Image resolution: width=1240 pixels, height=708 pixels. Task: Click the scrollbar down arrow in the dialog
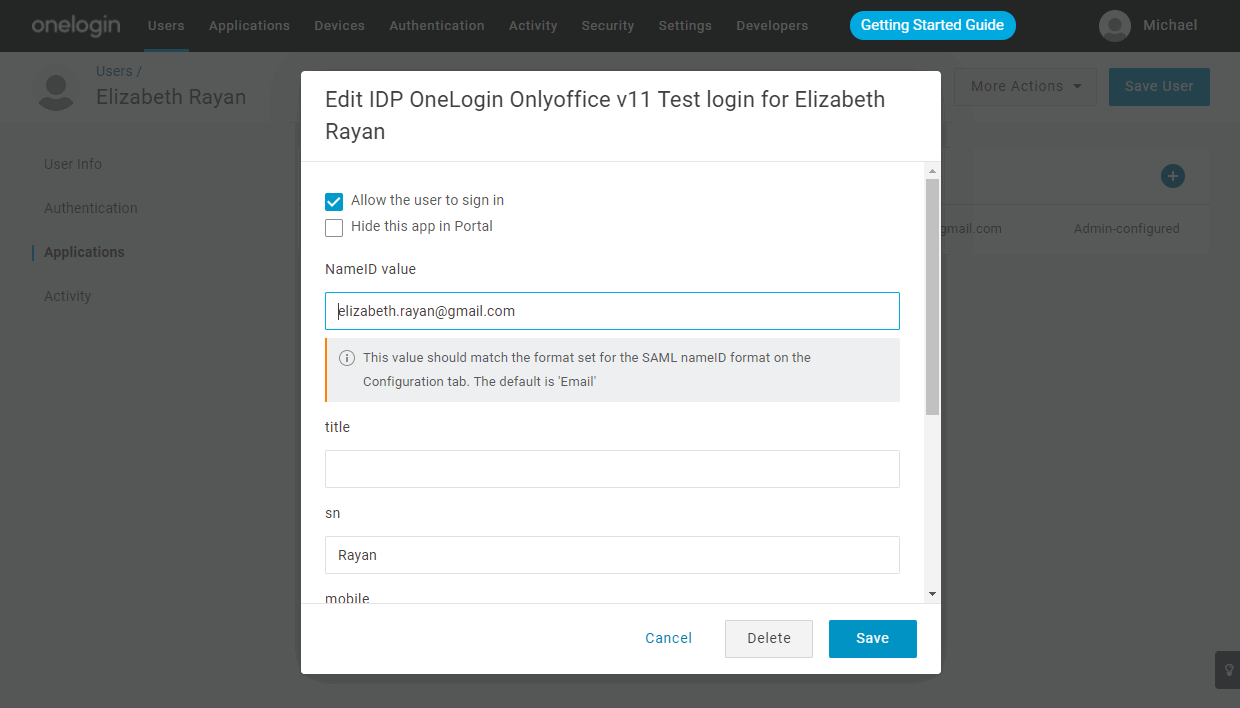click(x=931, y=593)
